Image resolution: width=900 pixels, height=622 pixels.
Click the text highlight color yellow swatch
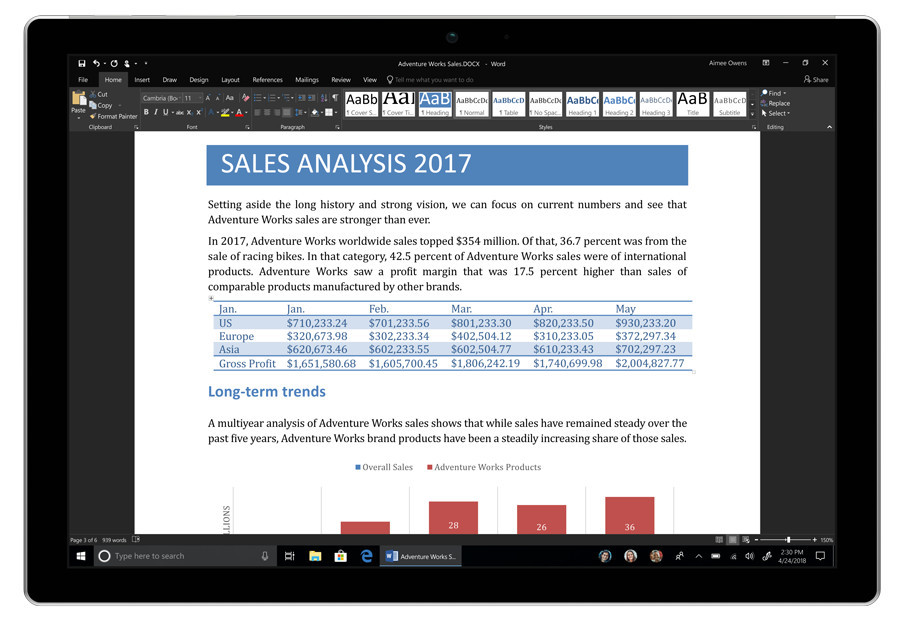click(225, 112)
